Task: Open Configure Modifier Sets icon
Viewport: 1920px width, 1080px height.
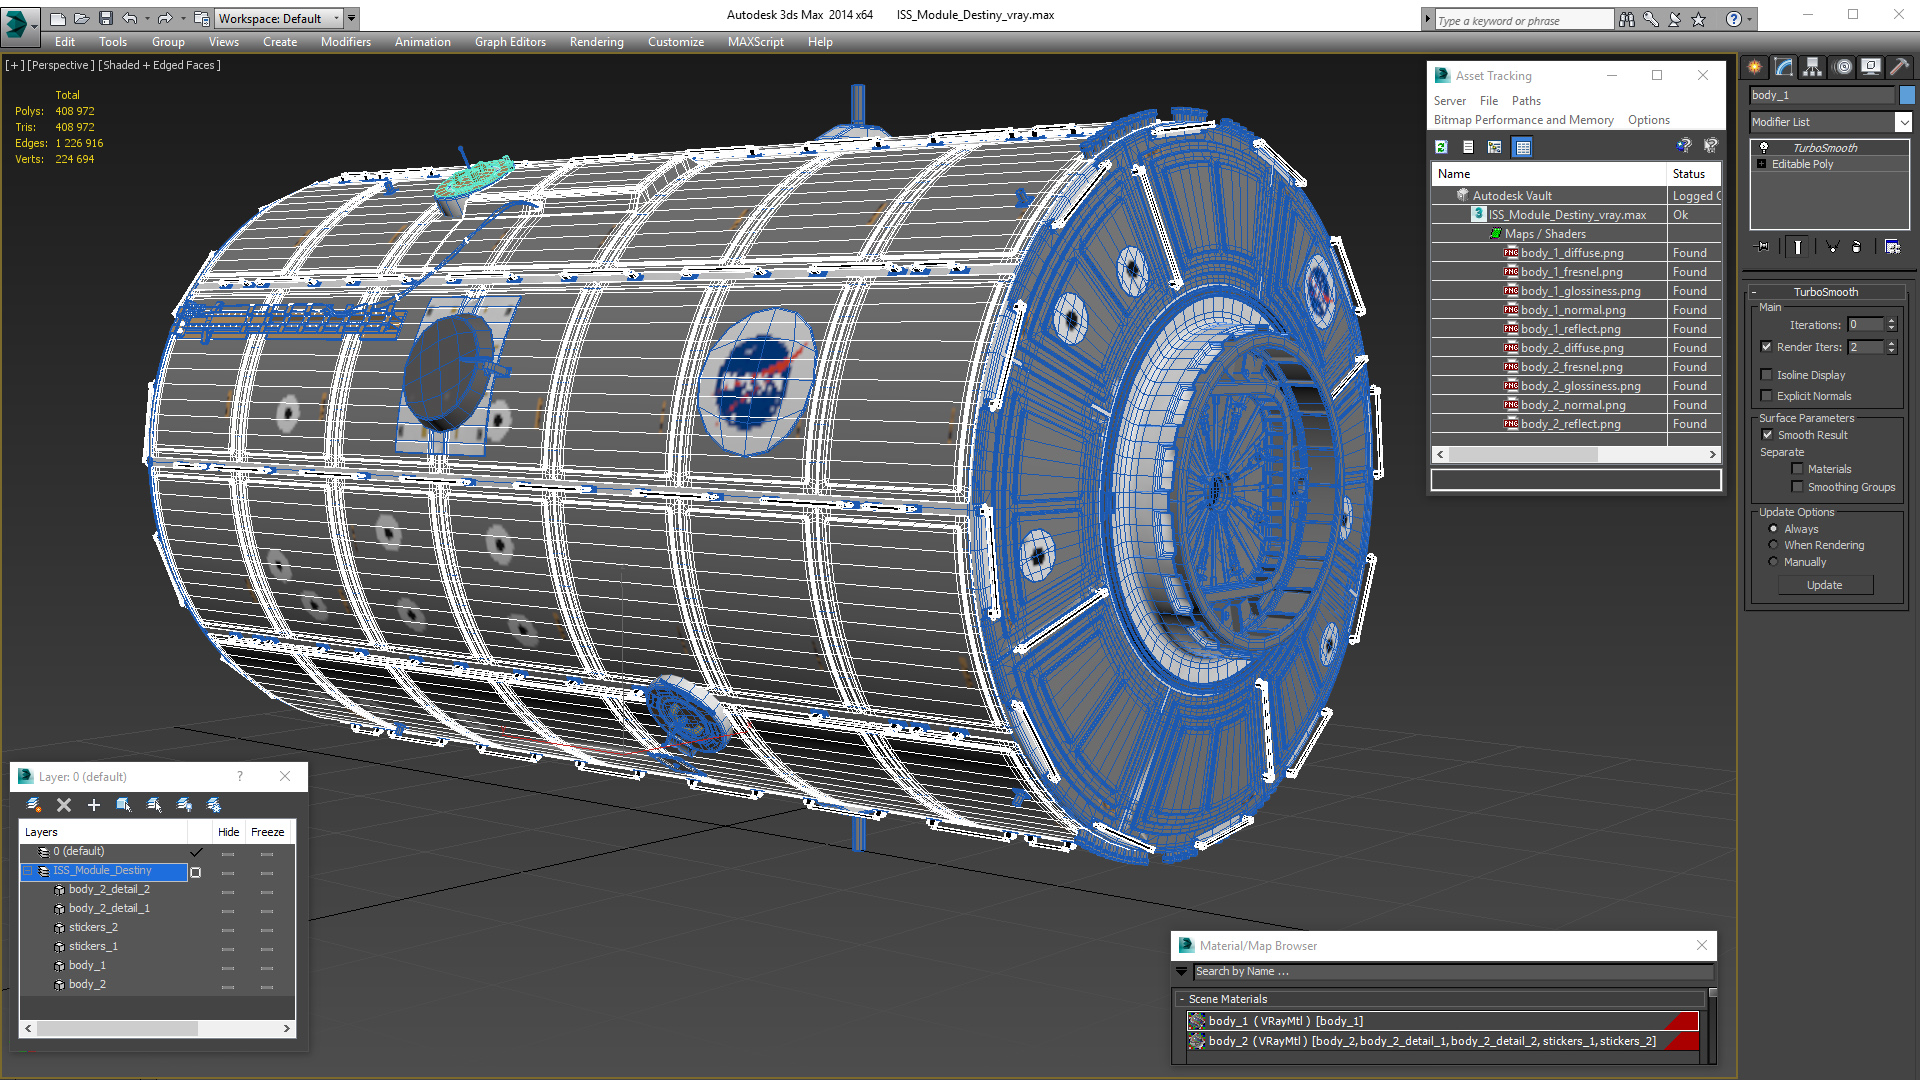Action: pos(1892,246)
